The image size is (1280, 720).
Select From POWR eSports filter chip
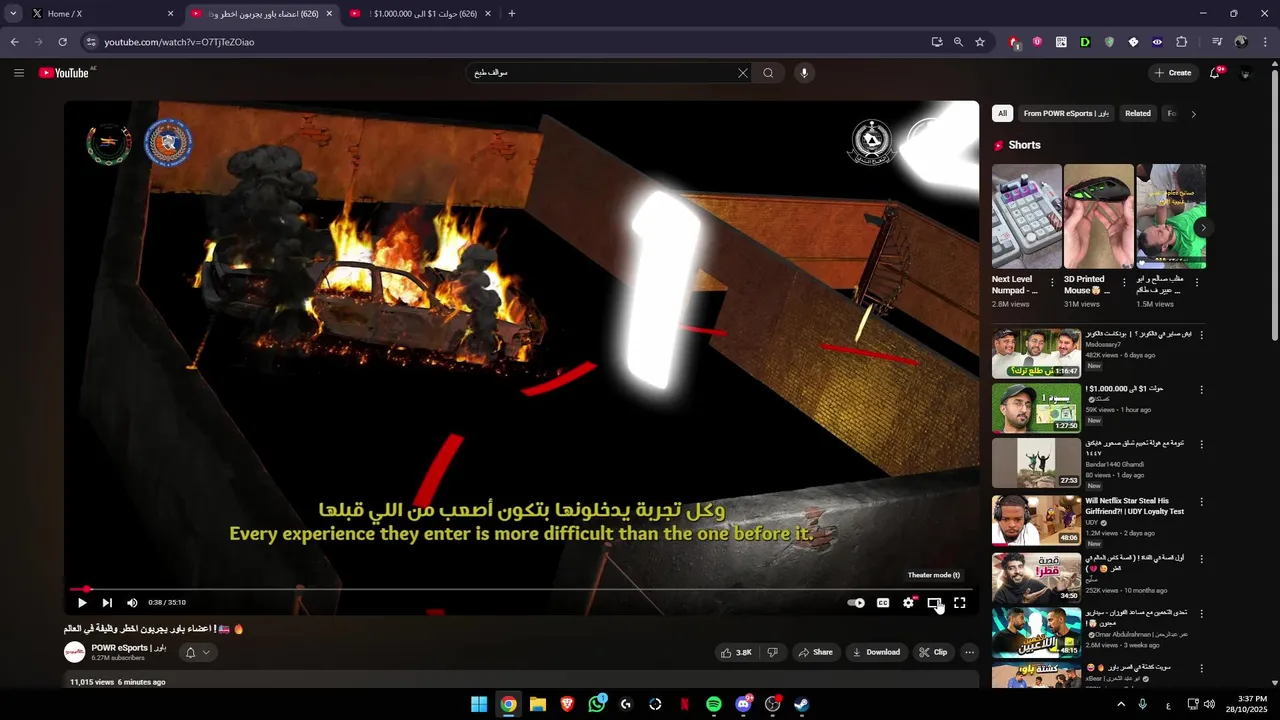(x=1066, y=113)
